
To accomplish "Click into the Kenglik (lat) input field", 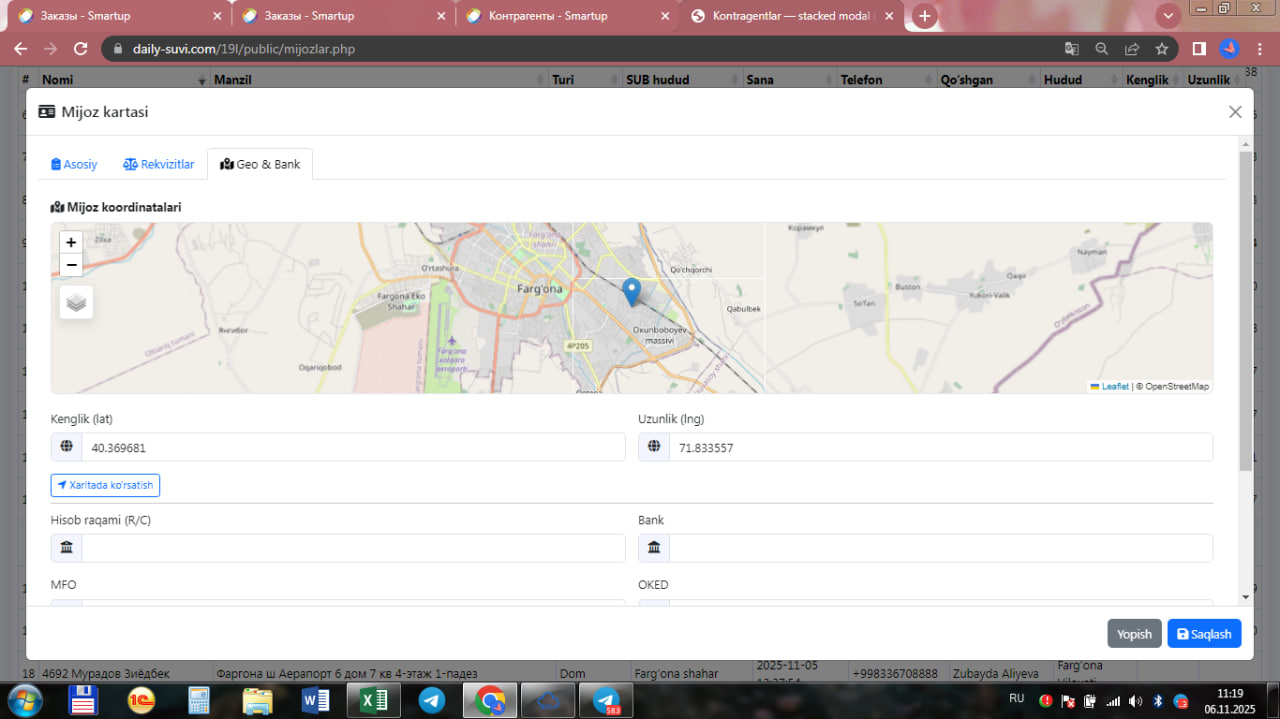I will 352,448.
